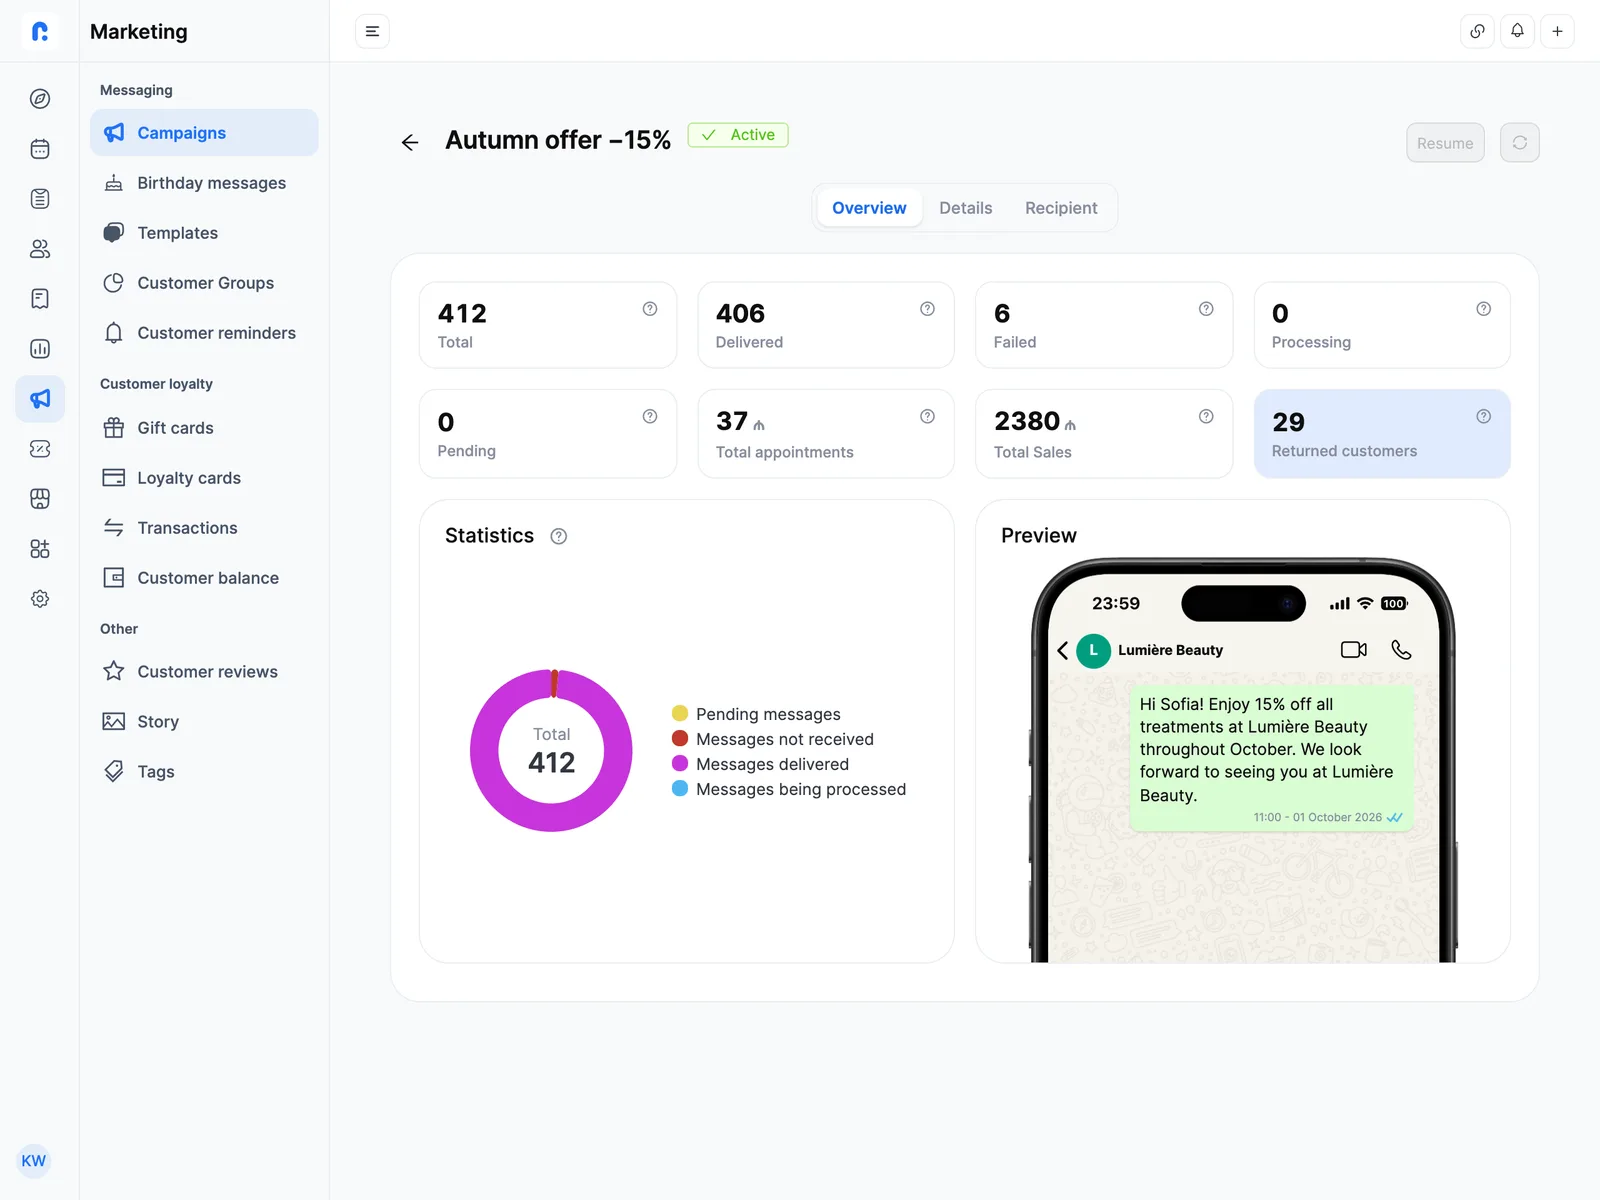Switch to the Recipient tab
The image size is (1600, 1200).
(x=1061, y=208)
